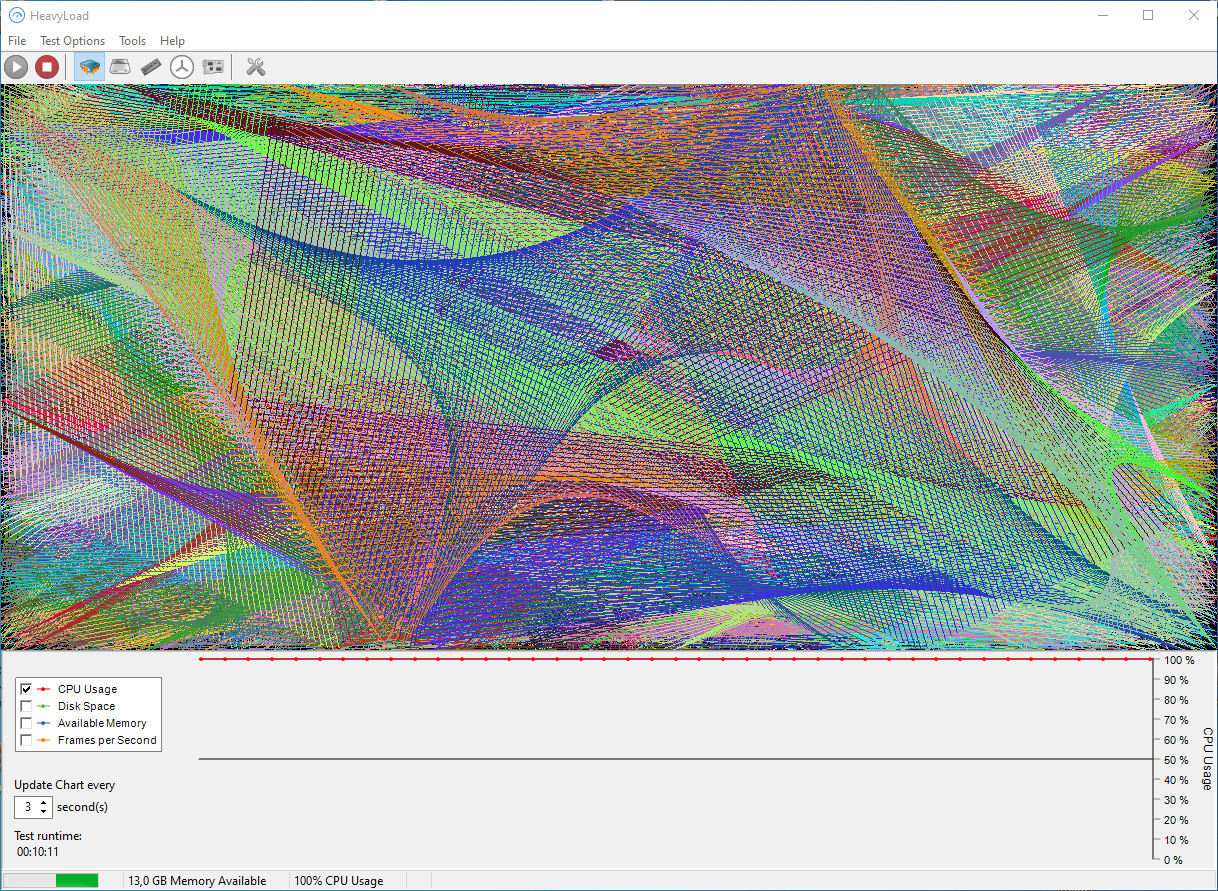The height and width of the screenshot is (891, 1218).
Task: Open the Help menu
Action: (172, 41)
